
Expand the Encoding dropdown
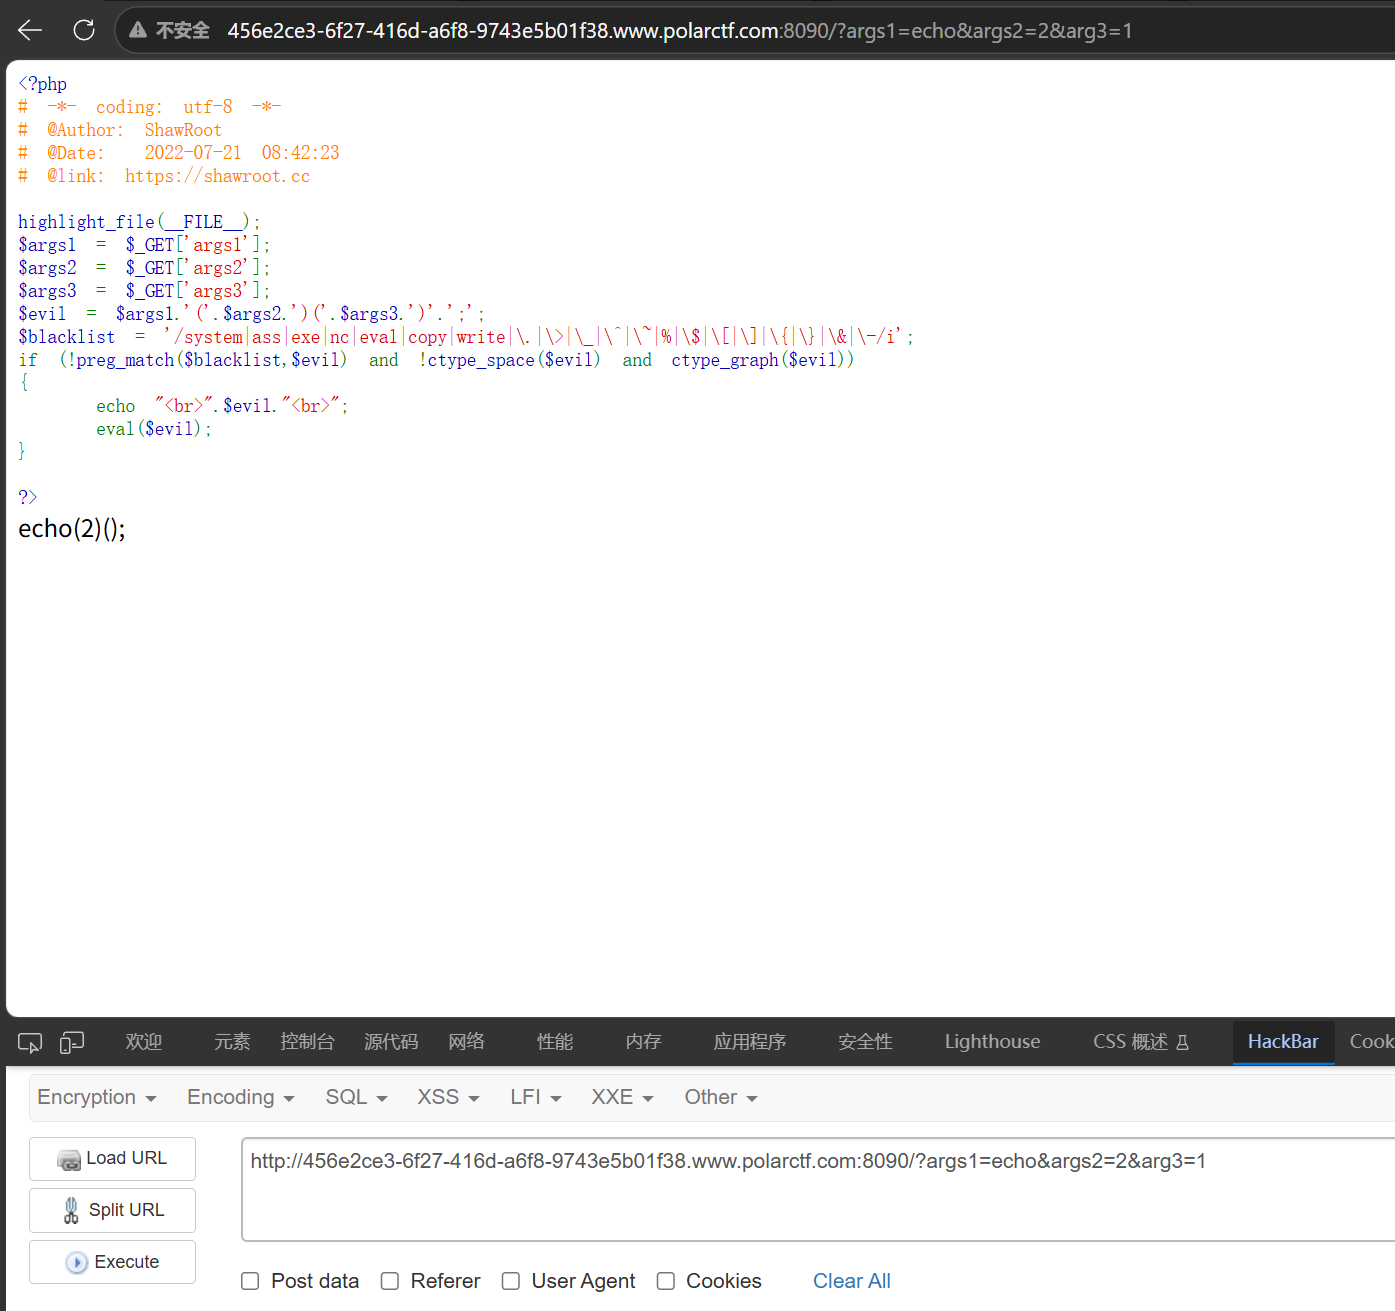(241, 1097)
